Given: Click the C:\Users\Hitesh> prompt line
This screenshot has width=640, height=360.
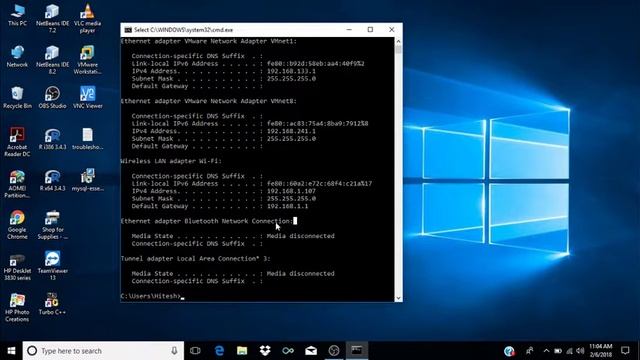Looking at the screenshot, I should [x=151, y=296].
